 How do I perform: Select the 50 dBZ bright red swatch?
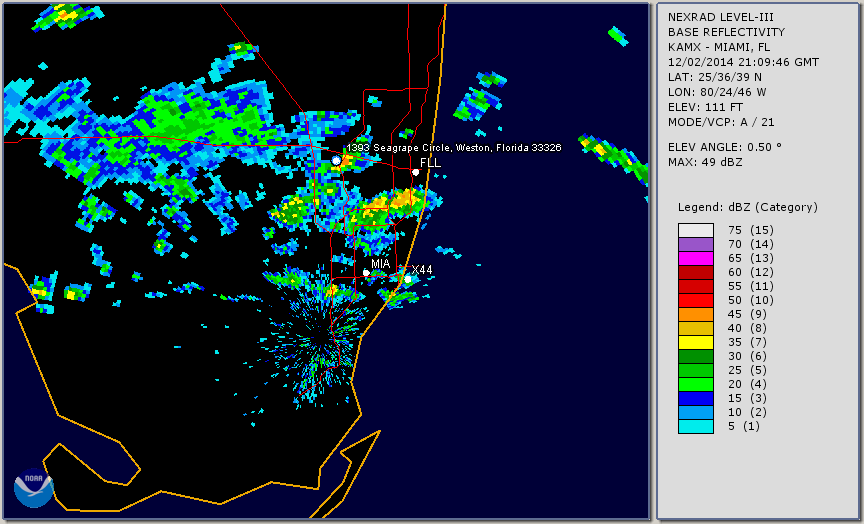pos(696,300)
